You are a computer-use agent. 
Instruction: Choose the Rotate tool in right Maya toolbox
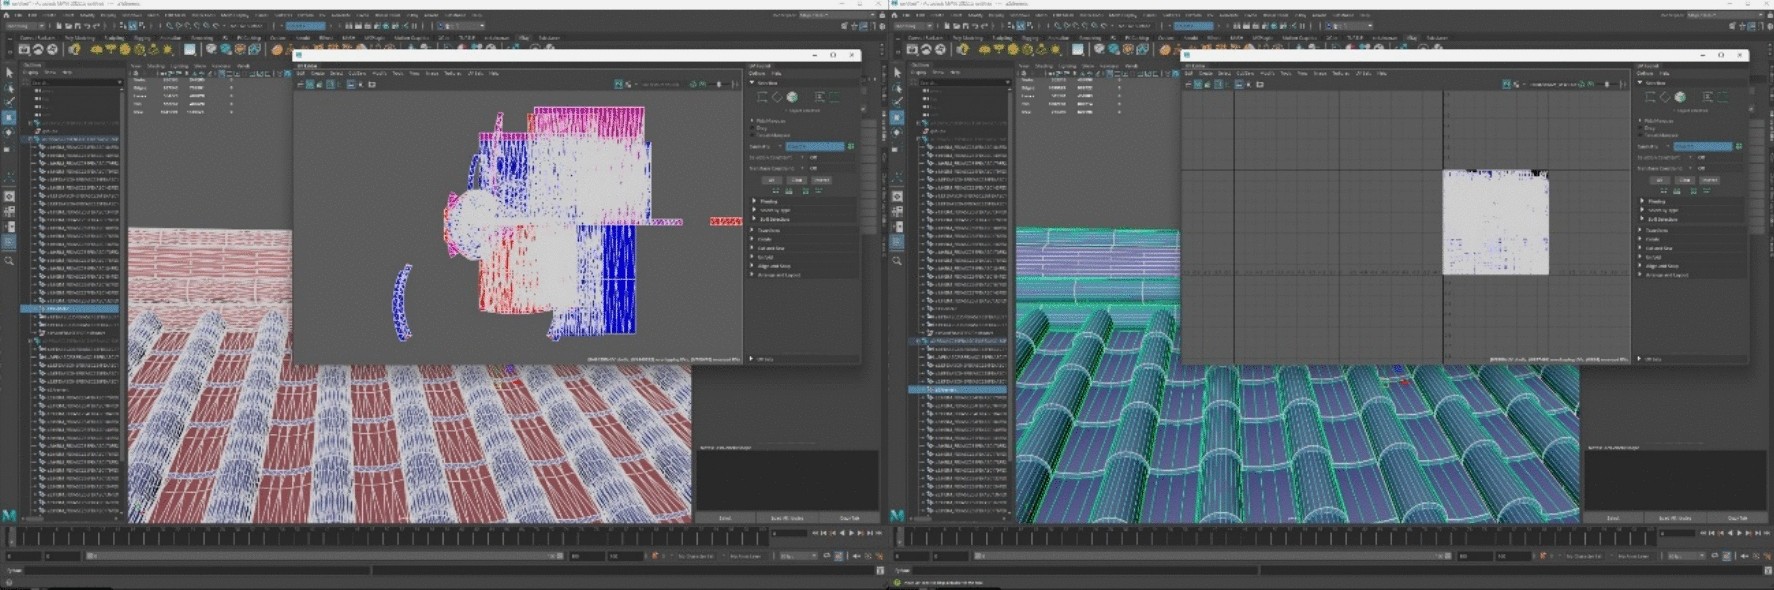(x=897, y=132)
